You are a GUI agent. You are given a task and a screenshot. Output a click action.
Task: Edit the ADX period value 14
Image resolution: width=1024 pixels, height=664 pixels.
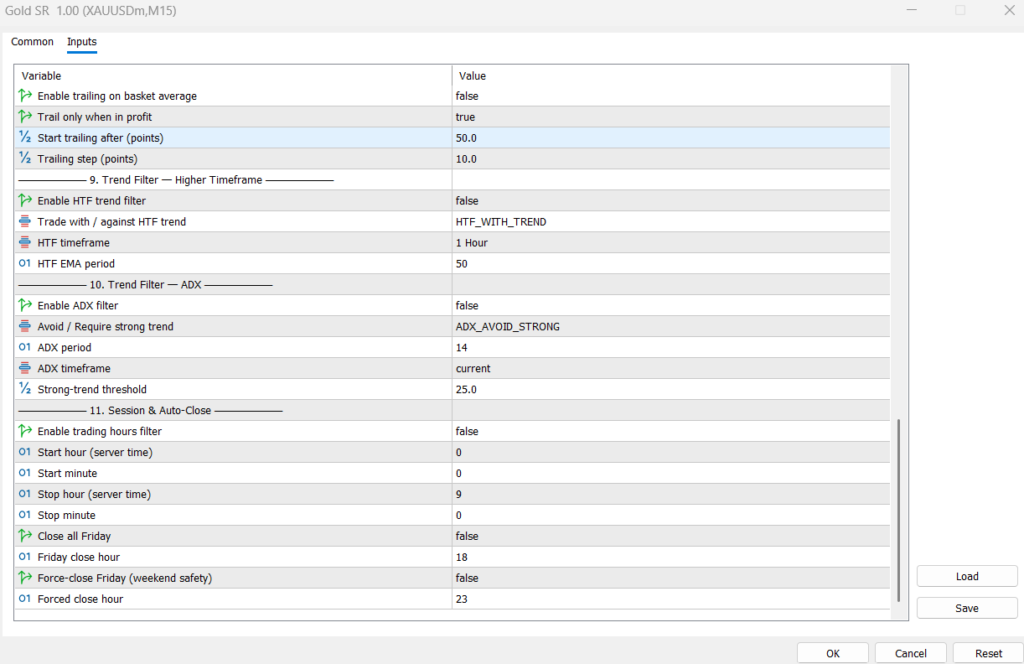point(671,347)
